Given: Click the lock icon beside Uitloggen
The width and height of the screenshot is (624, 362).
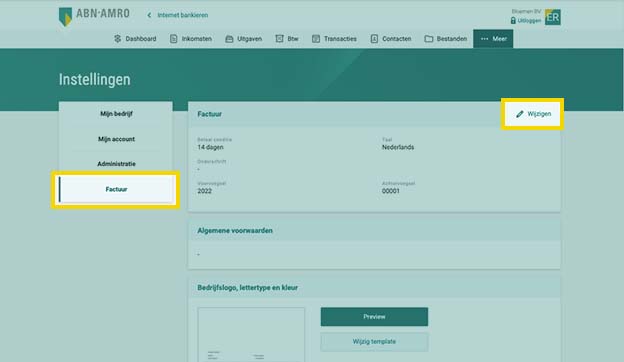Looking at the screenshot, I should point(513,20).
